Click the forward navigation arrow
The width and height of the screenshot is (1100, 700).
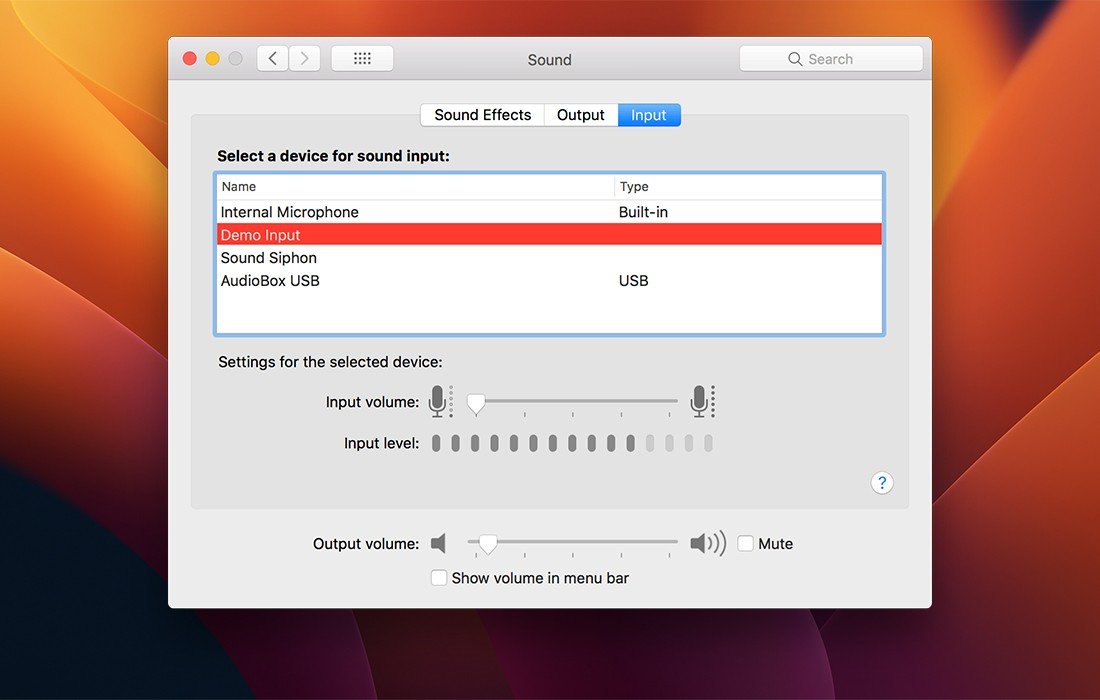point(305,59)
